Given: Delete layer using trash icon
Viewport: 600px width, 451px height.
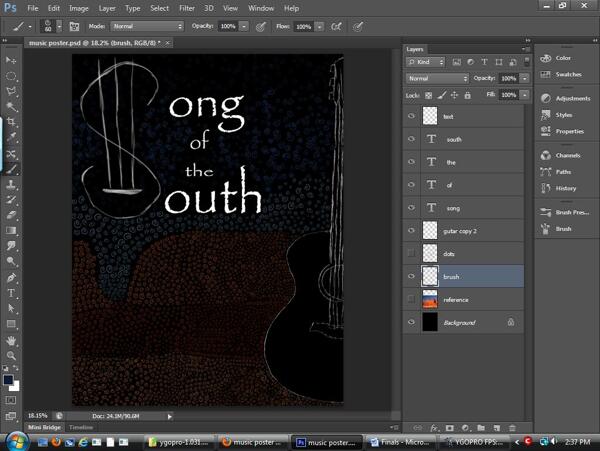Looking at the screenshot, I should (x=511, y=427).
